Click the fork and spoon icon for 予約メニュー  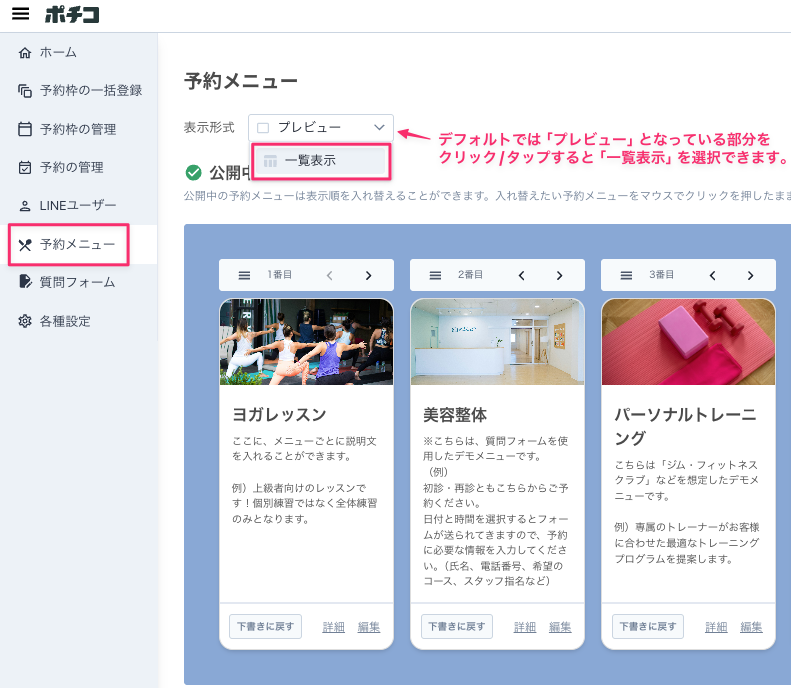pos(25,245)
